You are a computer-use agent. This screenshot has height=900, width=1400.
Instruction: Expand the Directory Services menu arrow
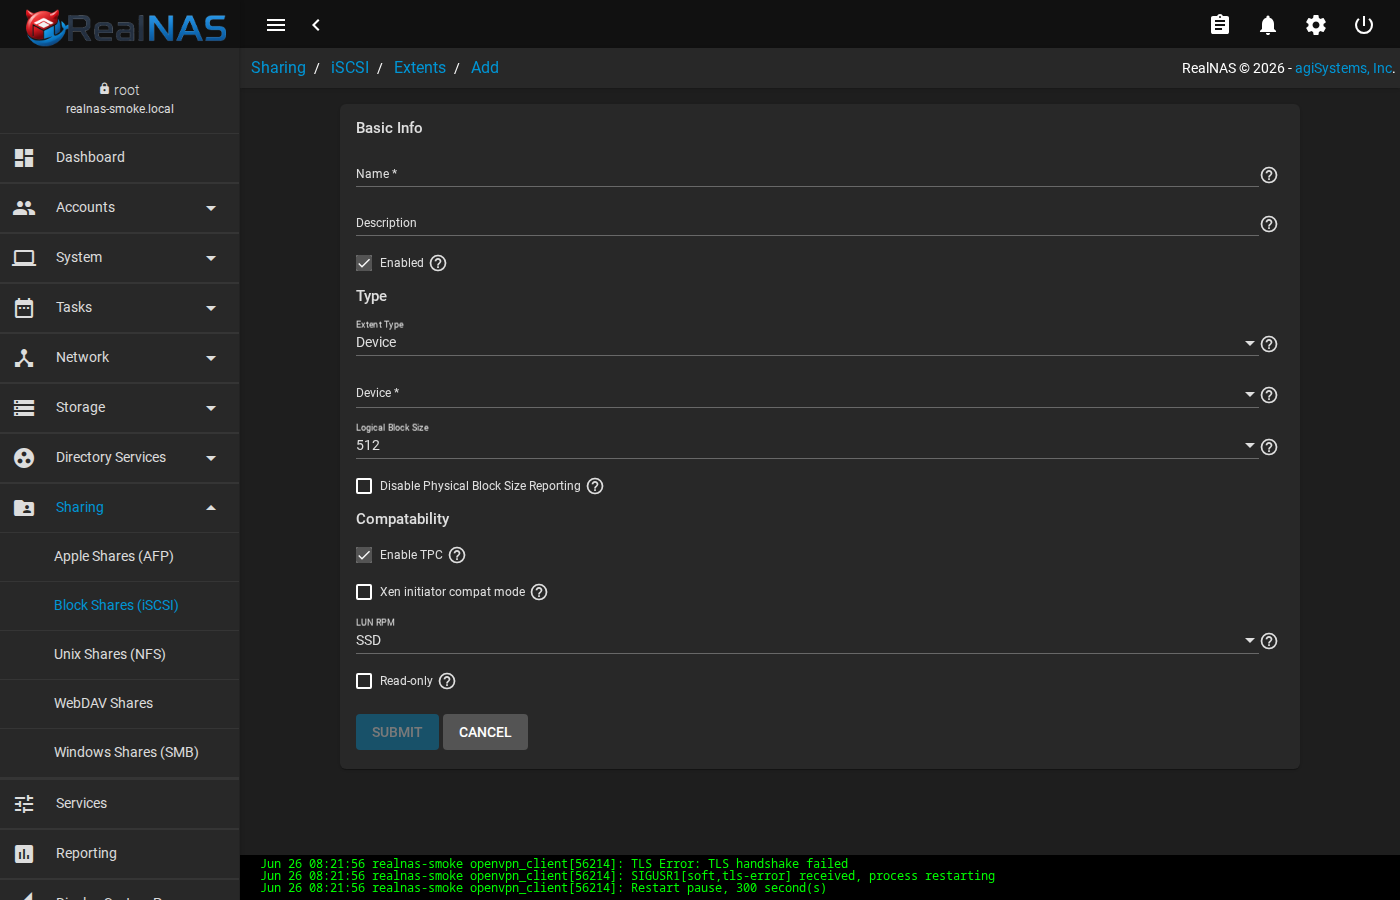point(211,458)
